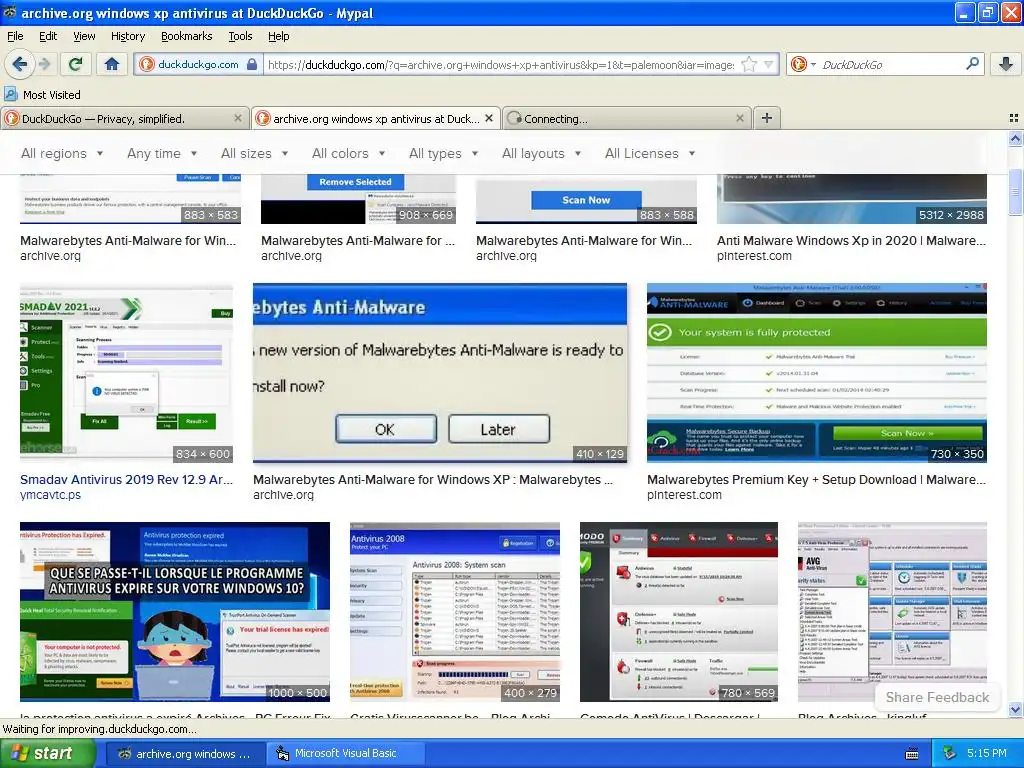Open a new tab with plus button
The height and width of the screenshot is (768, 1024).
click(x=767, y=118)
